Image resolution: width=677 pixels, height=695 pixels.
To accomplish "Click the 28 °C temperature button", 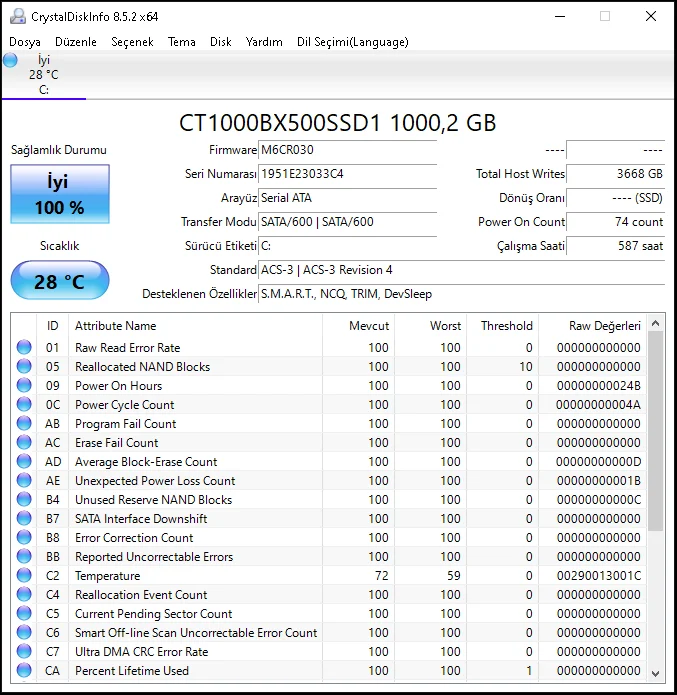I will pos(60,281).
